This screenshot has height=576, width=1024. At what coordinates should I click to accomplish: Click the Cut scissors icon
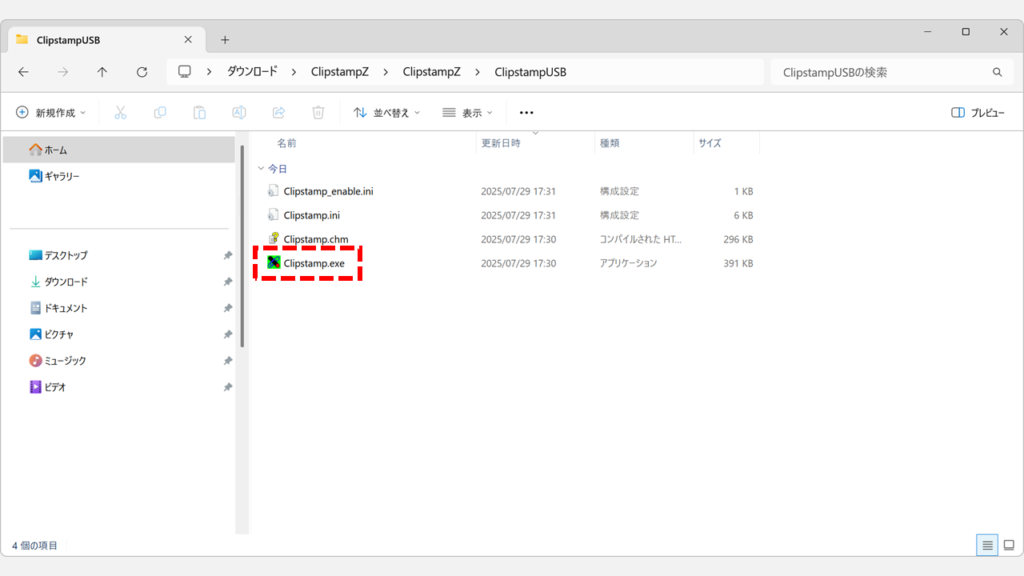120,113
